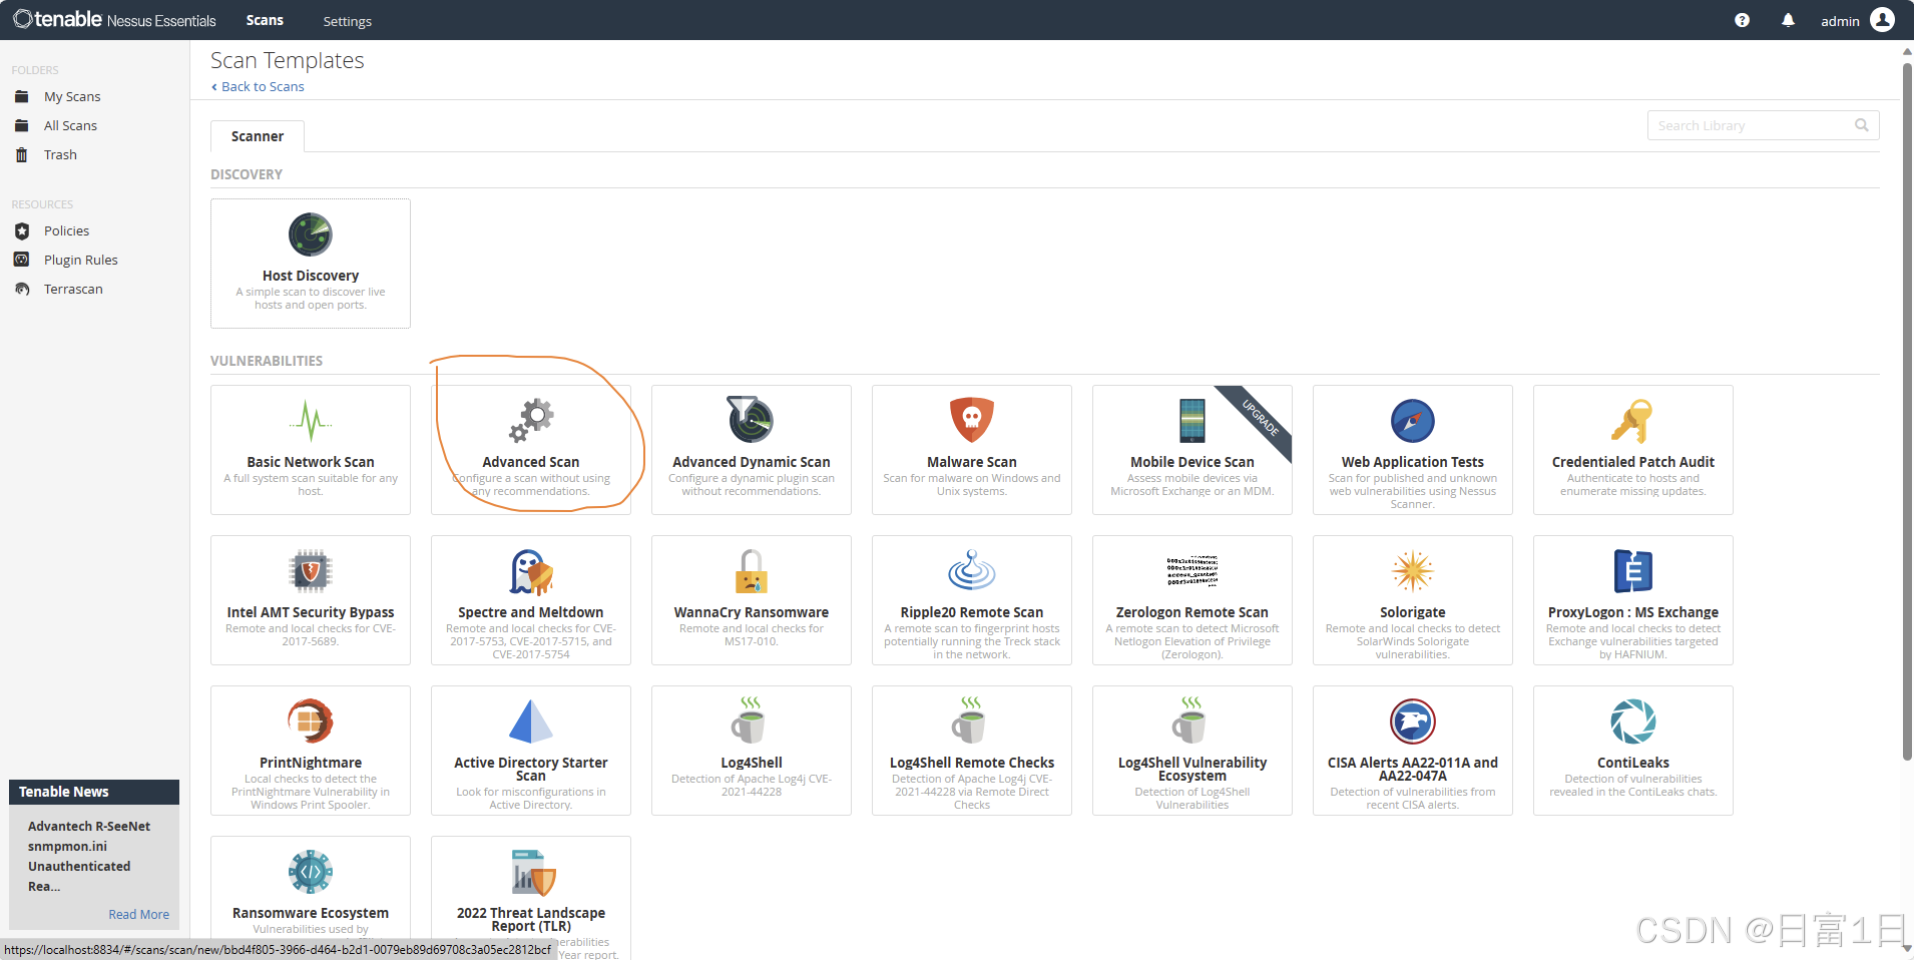The image size is (1914, 962).
Task: Click the Log4Shell Remote Checks title
Action: (x=971, y=763)
